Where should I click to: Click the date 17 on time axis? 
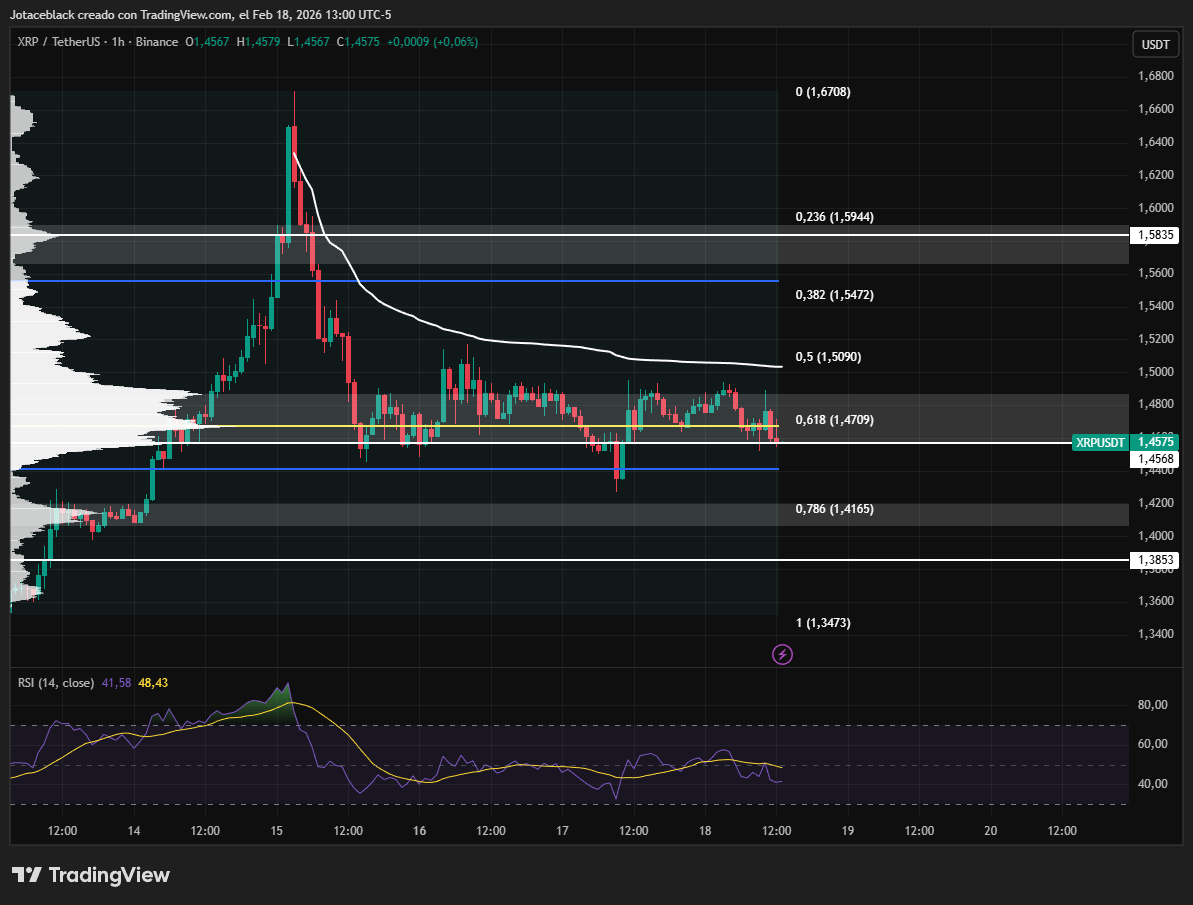[562, 830]
